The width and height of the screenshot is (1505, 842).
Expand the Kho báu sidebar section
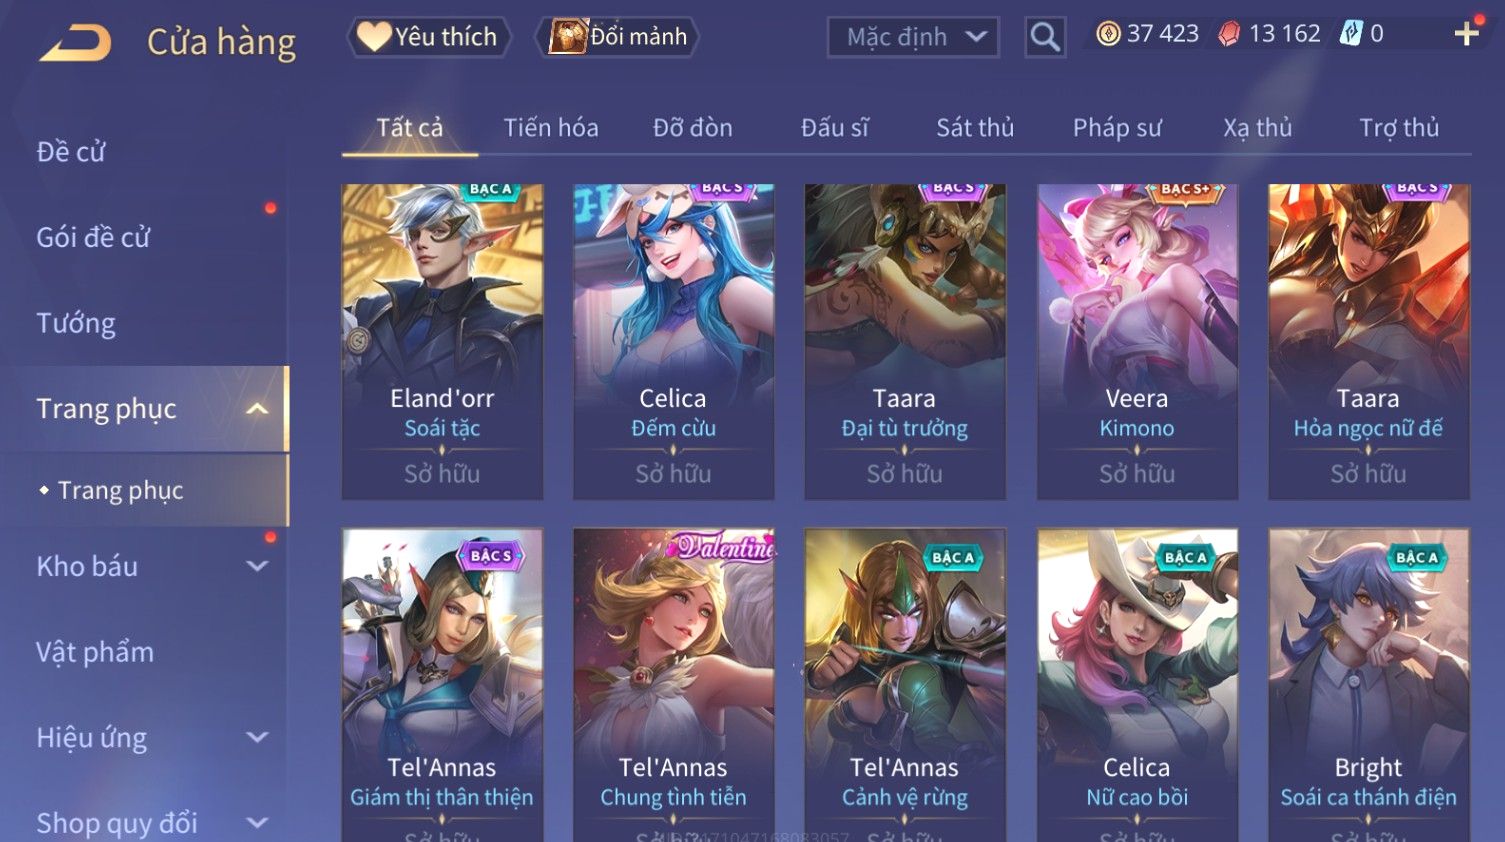coord(257,566)
